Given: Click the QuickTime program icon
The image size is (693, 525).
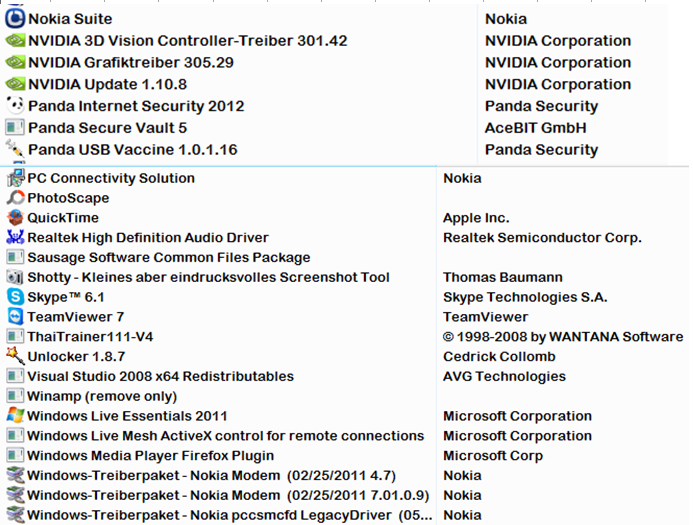Looking at the screenshot, I should [x=15, y=217].
